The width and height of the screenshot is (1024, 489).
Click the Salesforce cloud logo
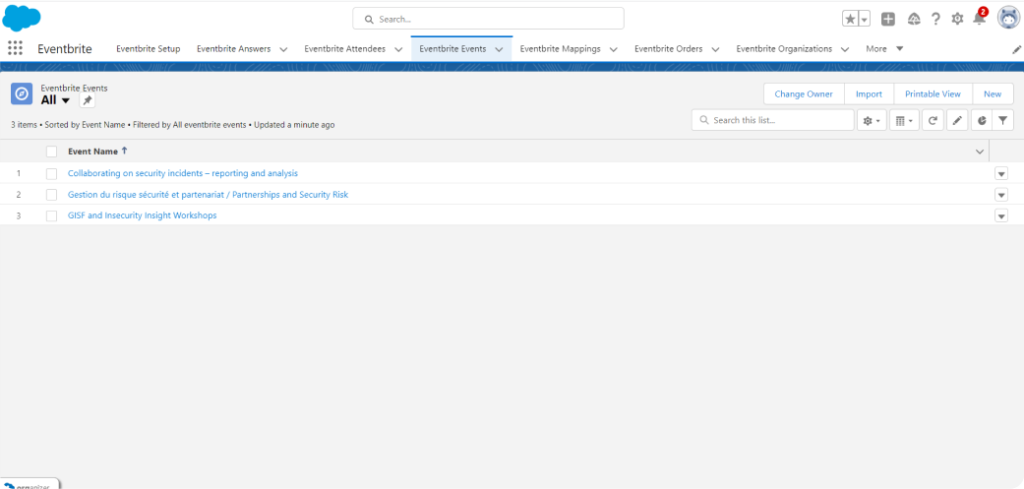pos(22,18)
